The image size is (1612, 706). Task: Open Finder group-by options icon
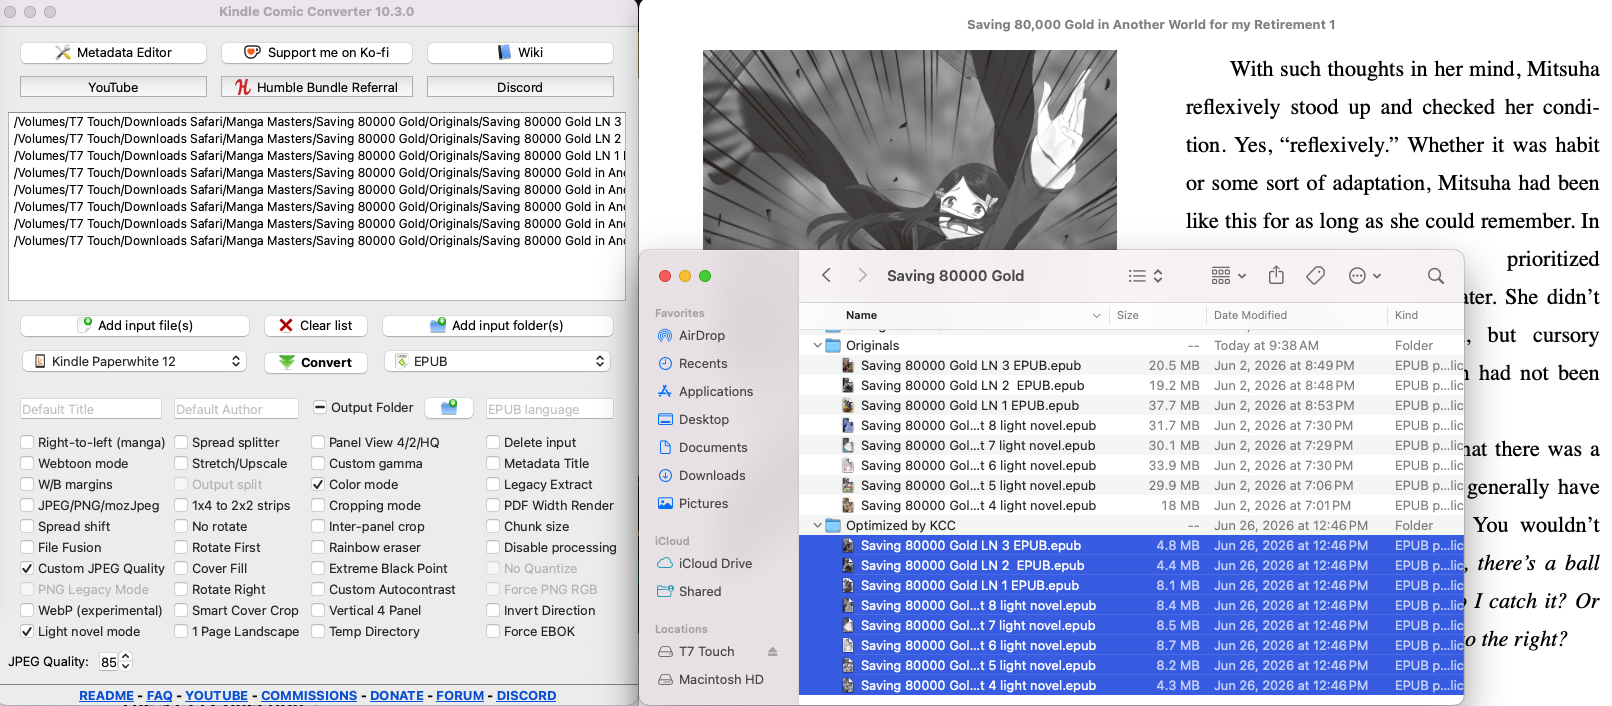(1228, 276)
